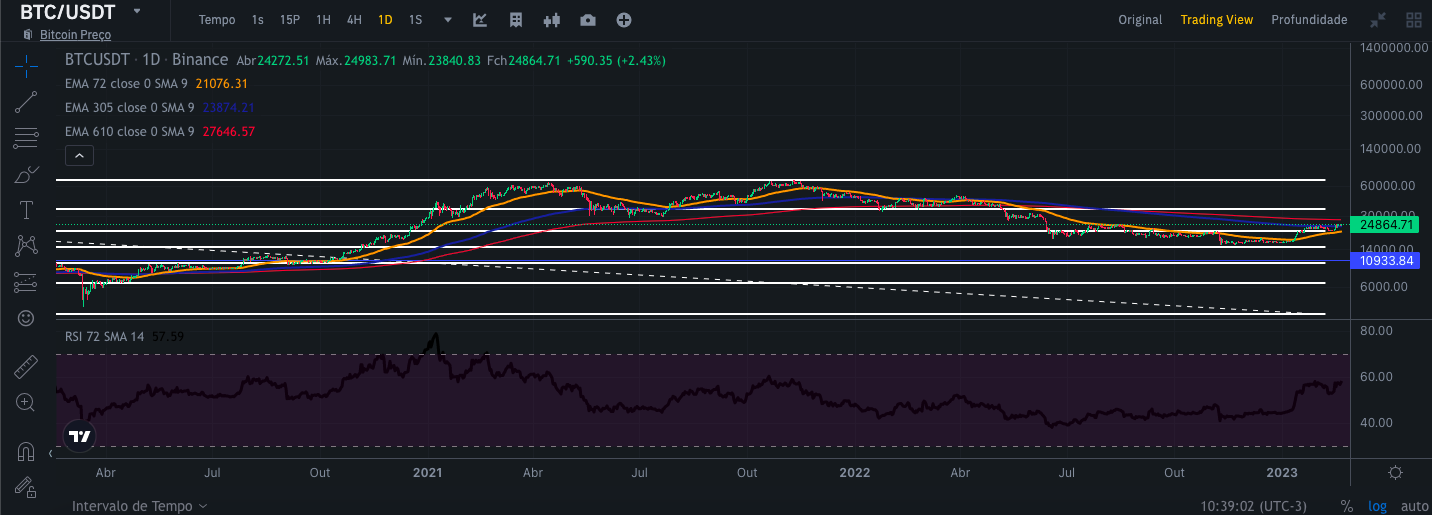Select EMA 305 indicator legend

coord(129,107)
